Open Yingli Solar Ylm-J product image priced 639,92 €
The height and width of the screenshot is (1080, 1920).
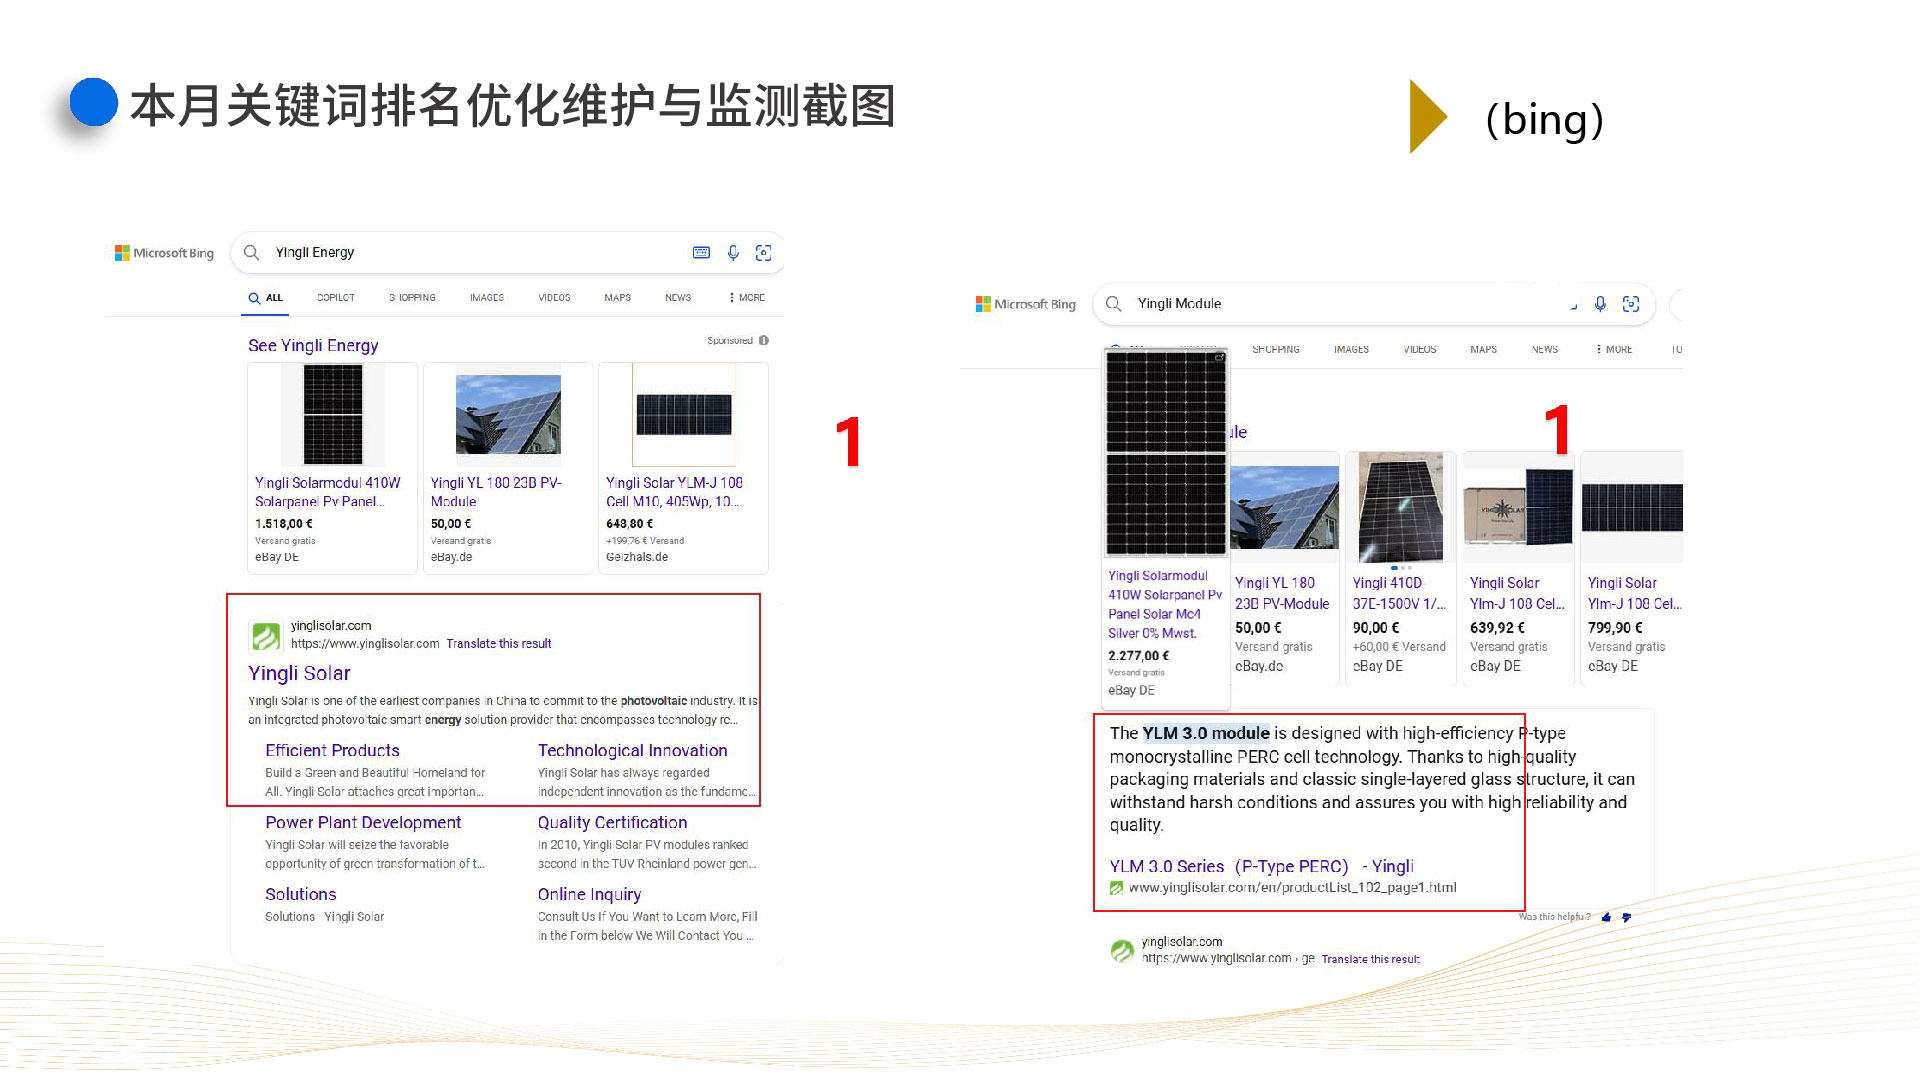[1518, 507]
